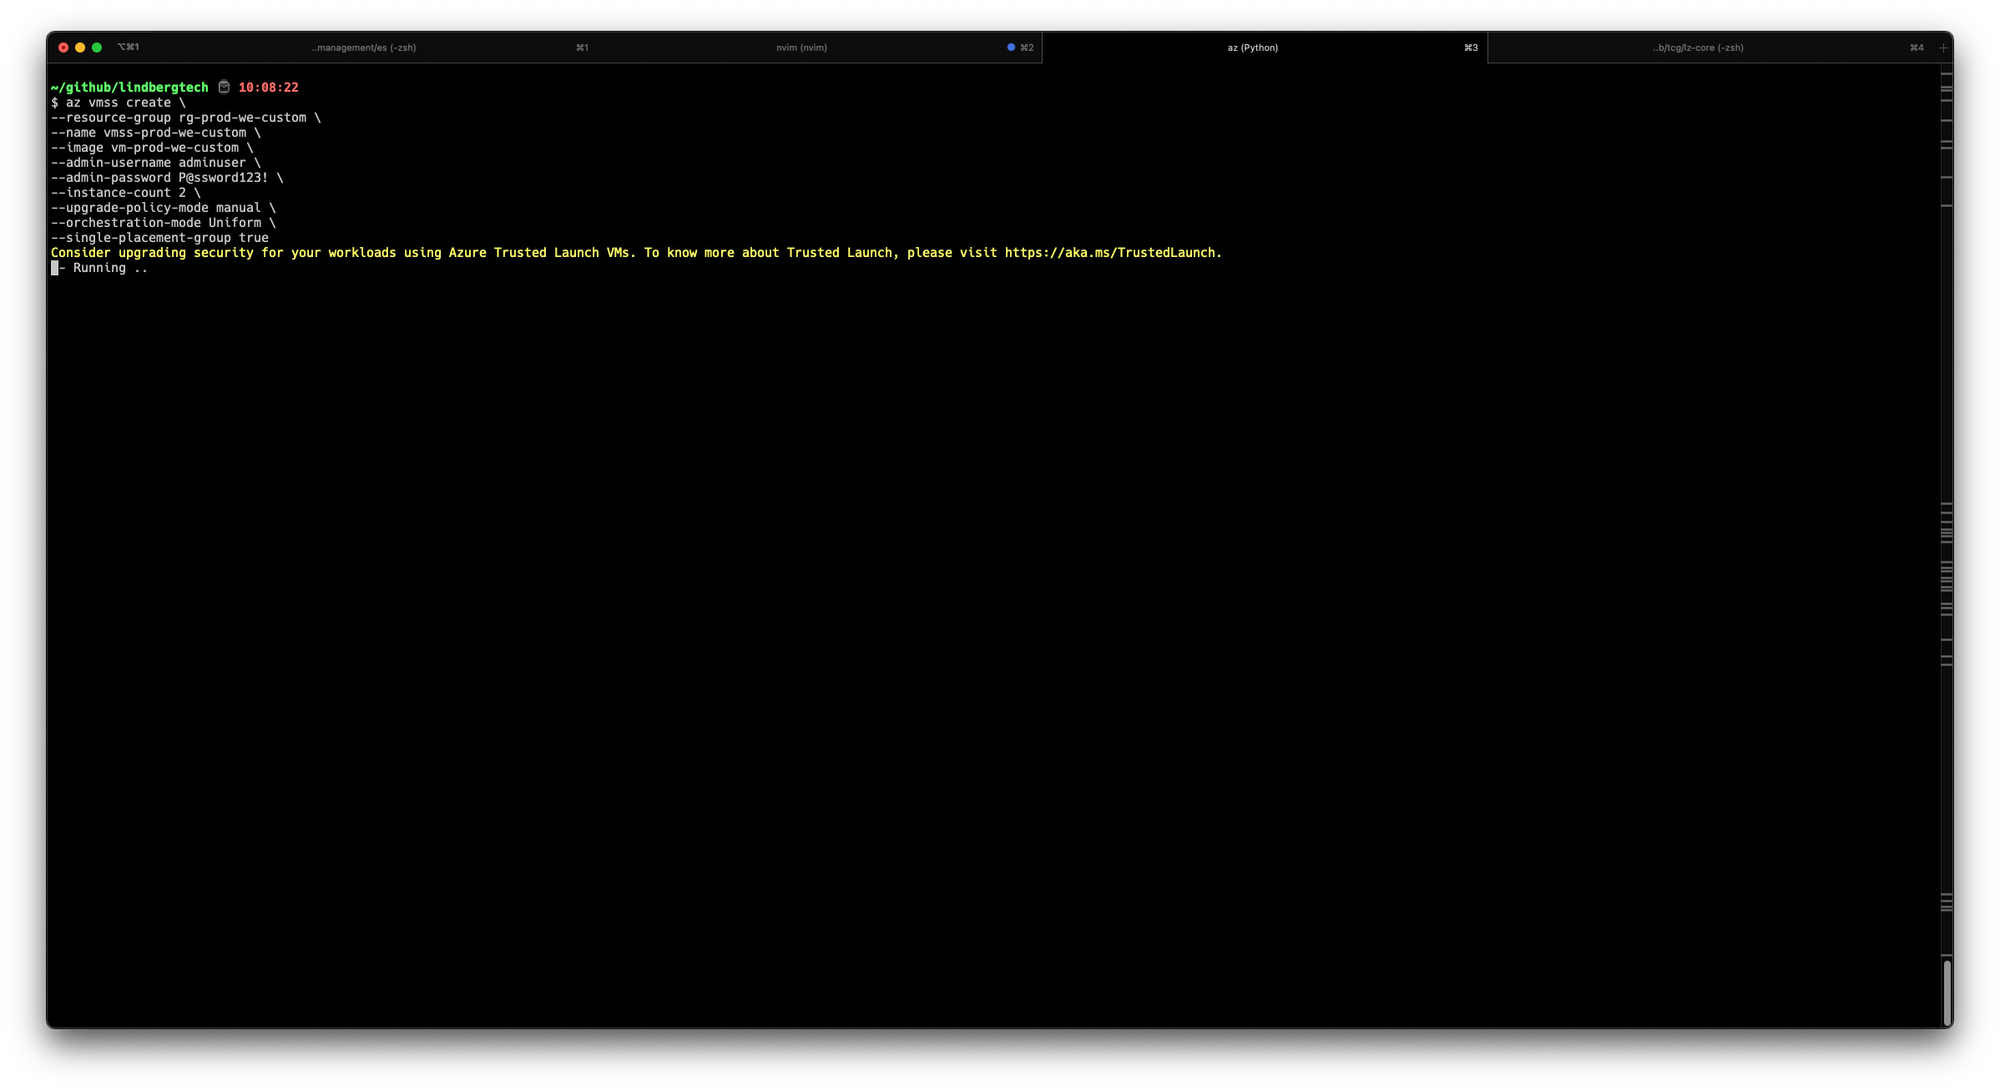Click the ~/github/lindbergtech path in prompt
This screenshot has height=1090, width=2000.
point(129,88)
